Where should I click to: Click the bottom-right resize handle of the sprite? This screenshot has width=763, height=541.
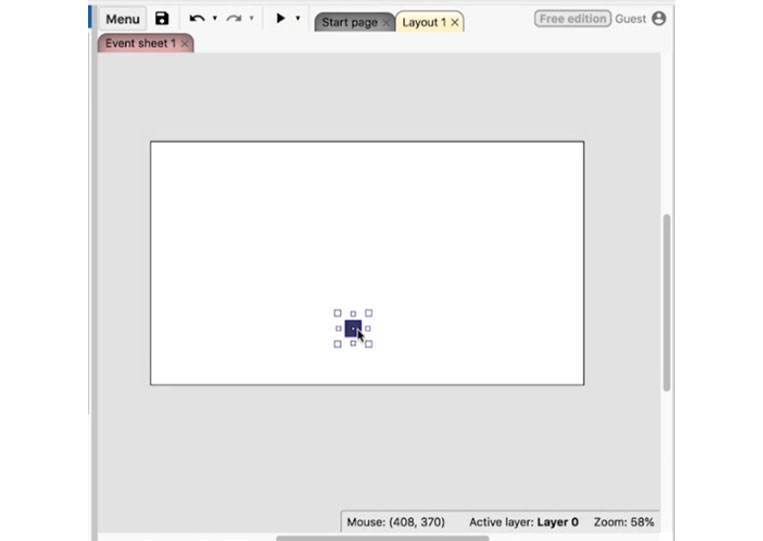point(369,344)
